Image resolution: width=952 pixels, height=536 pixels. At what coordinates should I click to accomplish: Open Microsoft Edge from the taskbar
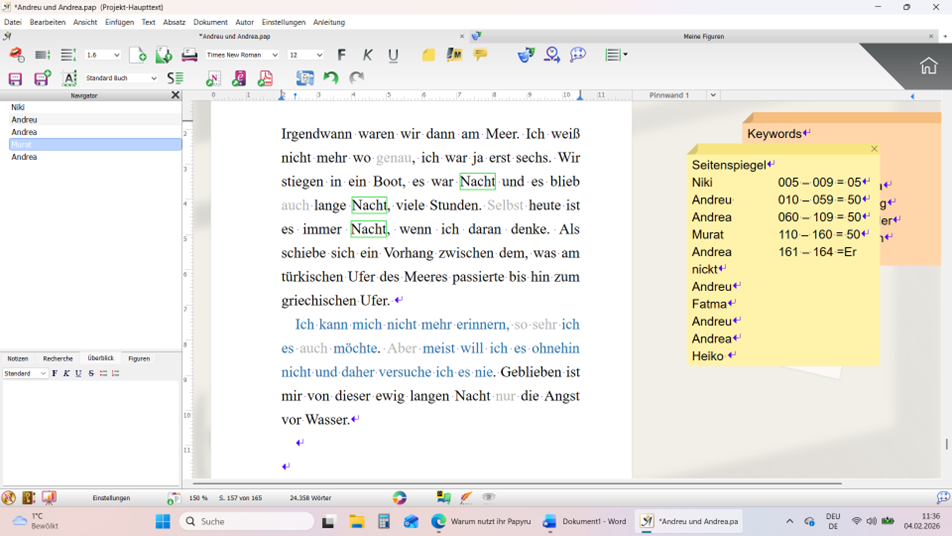click(x=438, y=521)
